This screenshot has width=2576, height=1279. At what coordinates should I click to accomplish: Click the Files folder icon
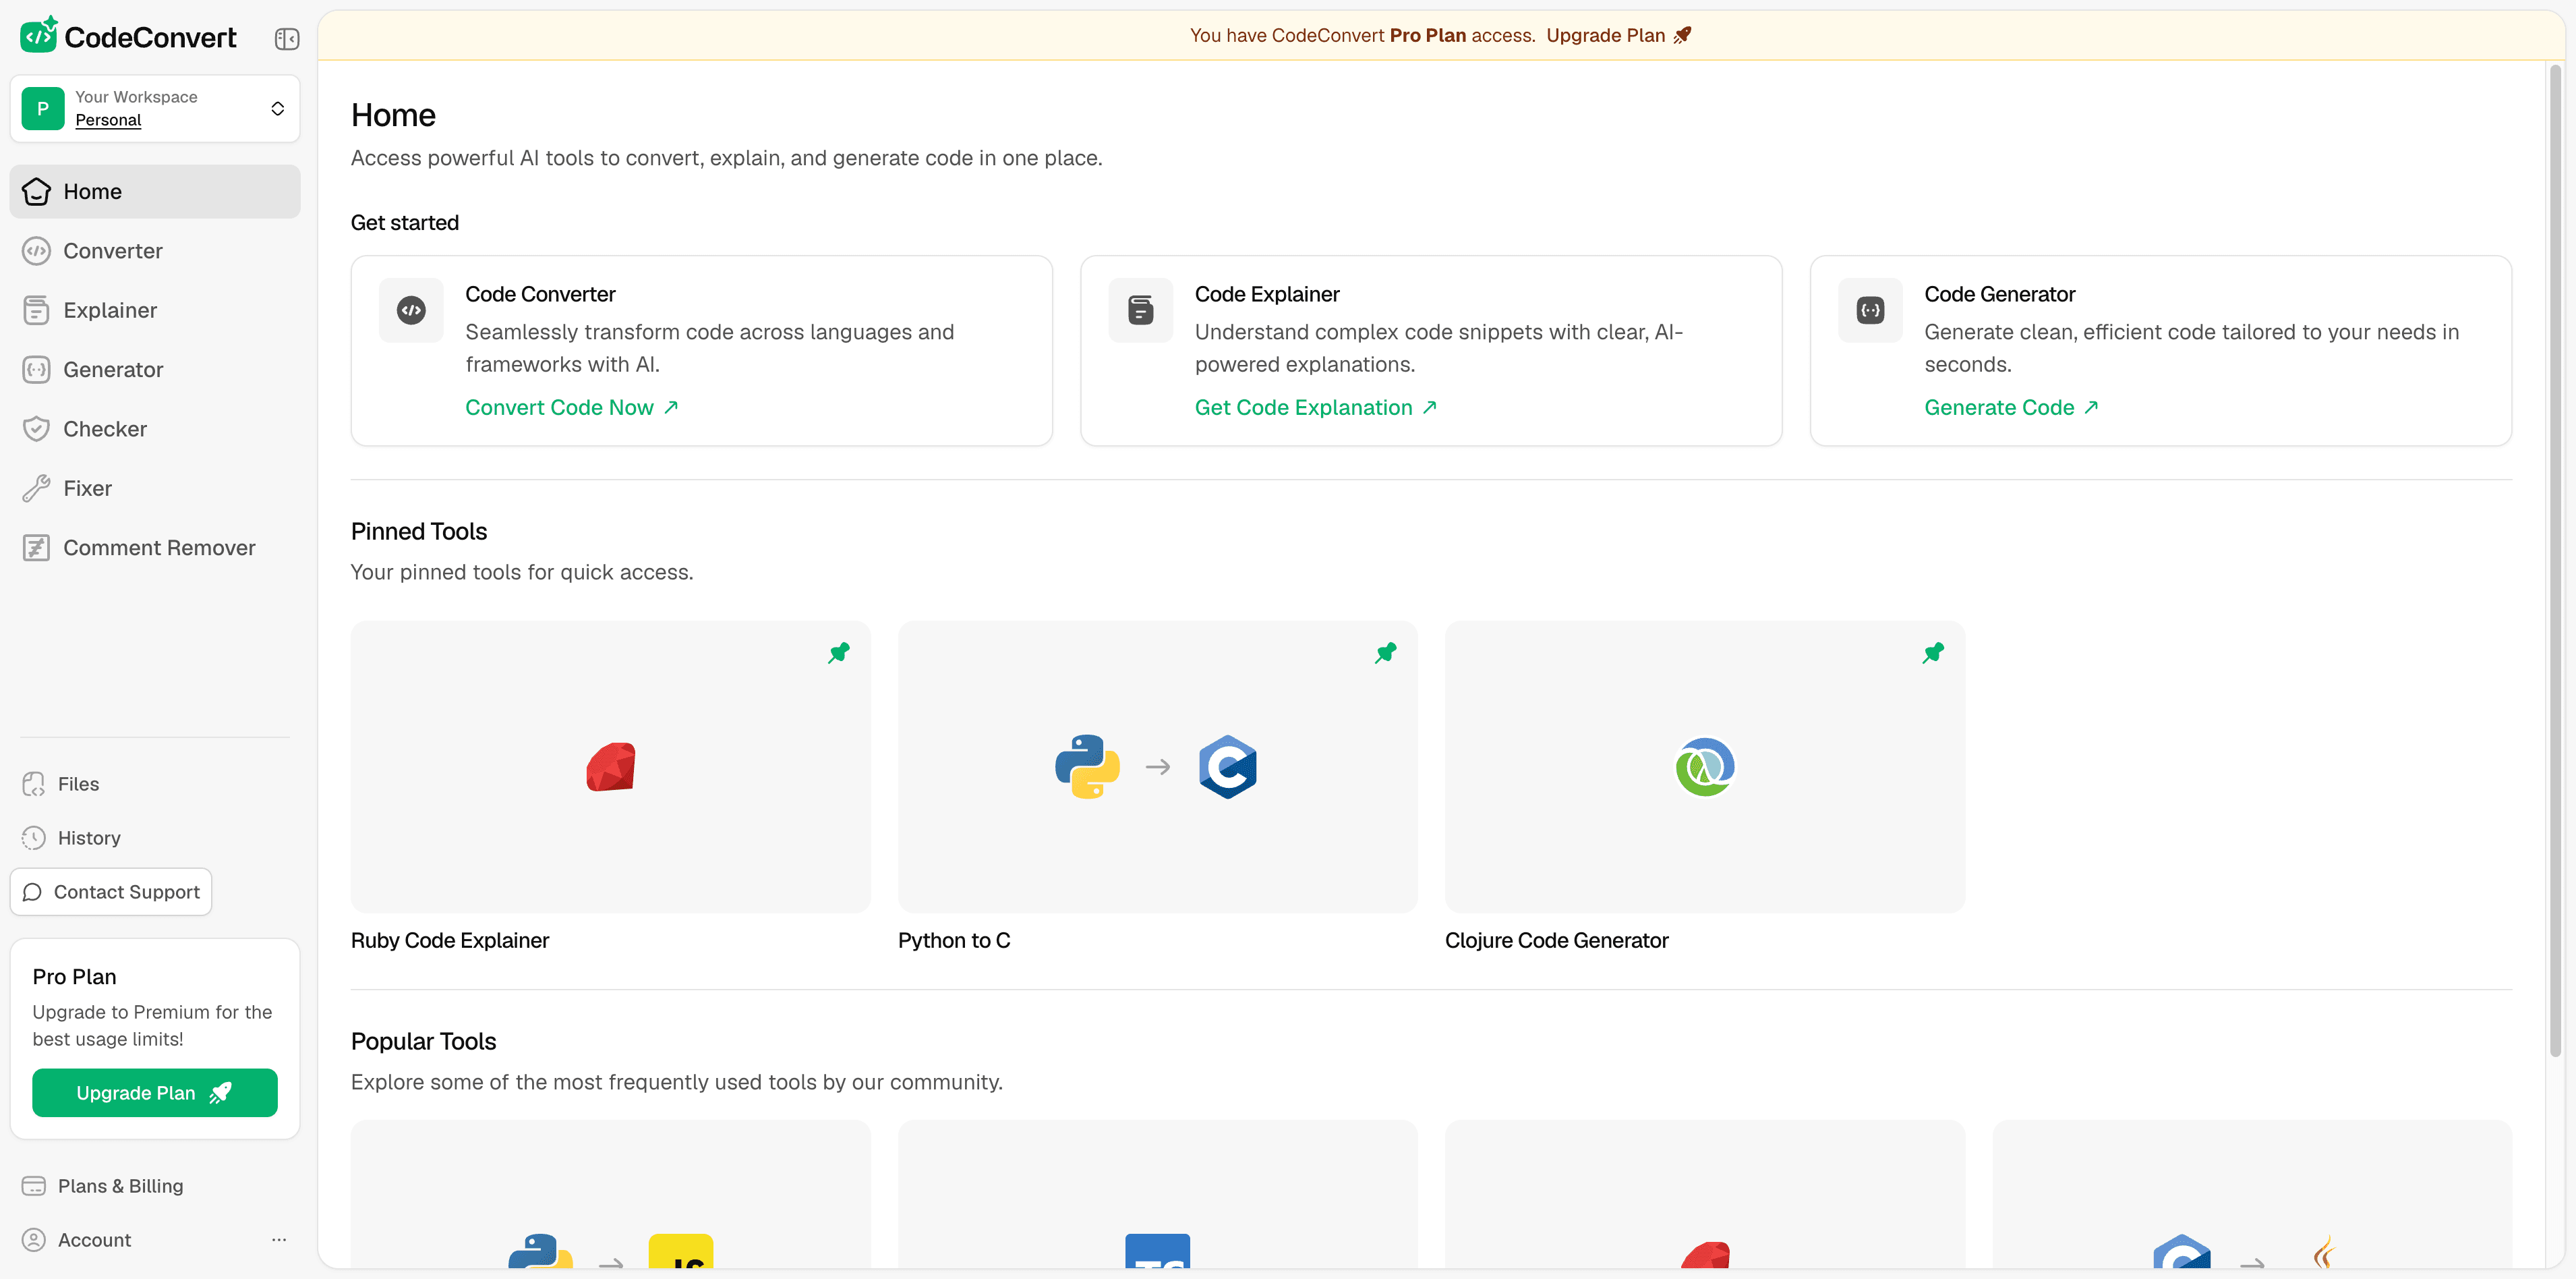pyautogui.click(x=34, y=784)
